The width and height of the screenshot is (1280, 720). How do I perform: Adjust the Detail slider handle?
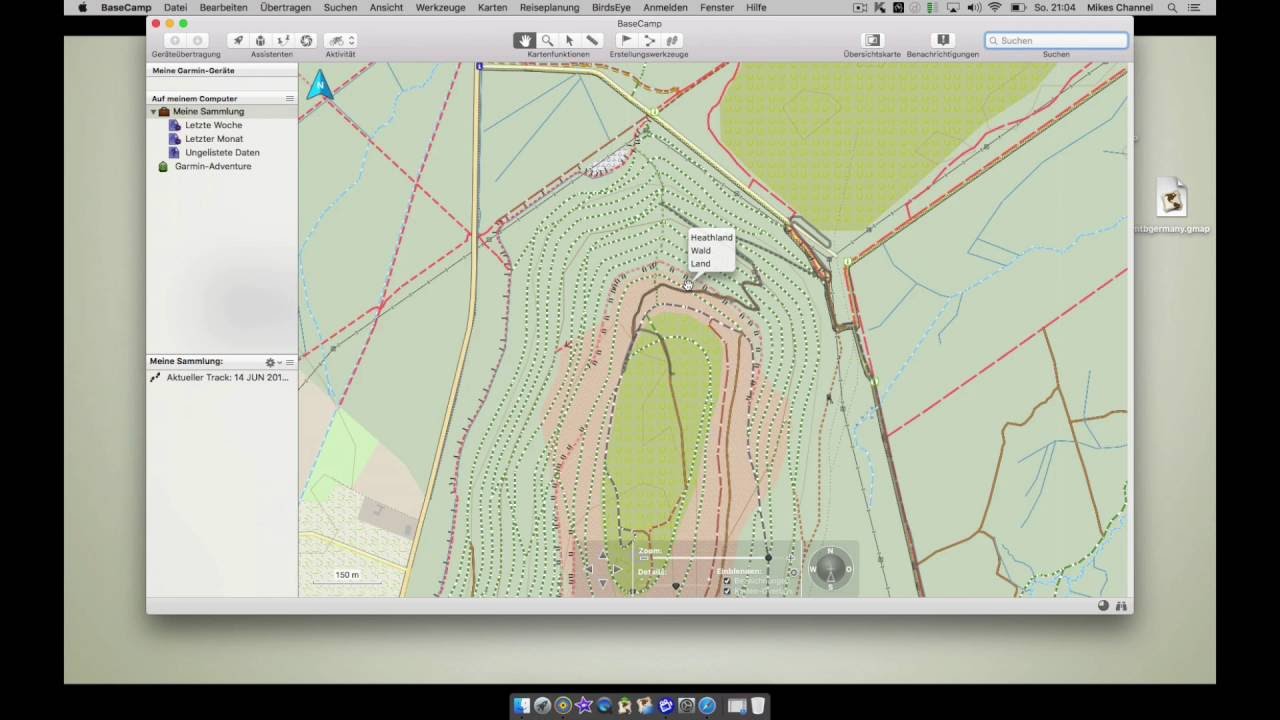pyautogui.click(x=675, y=586)
